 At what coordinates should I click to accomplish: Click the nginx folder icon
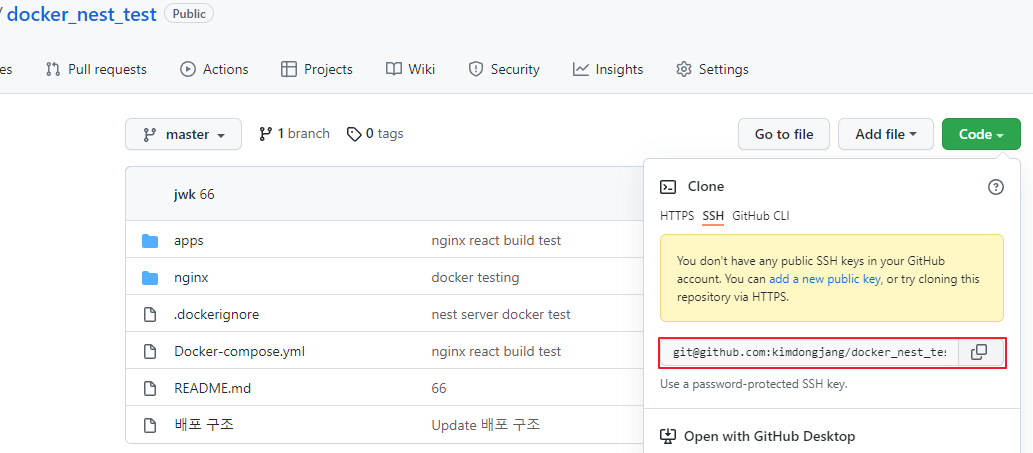click(x=150, y=278)
